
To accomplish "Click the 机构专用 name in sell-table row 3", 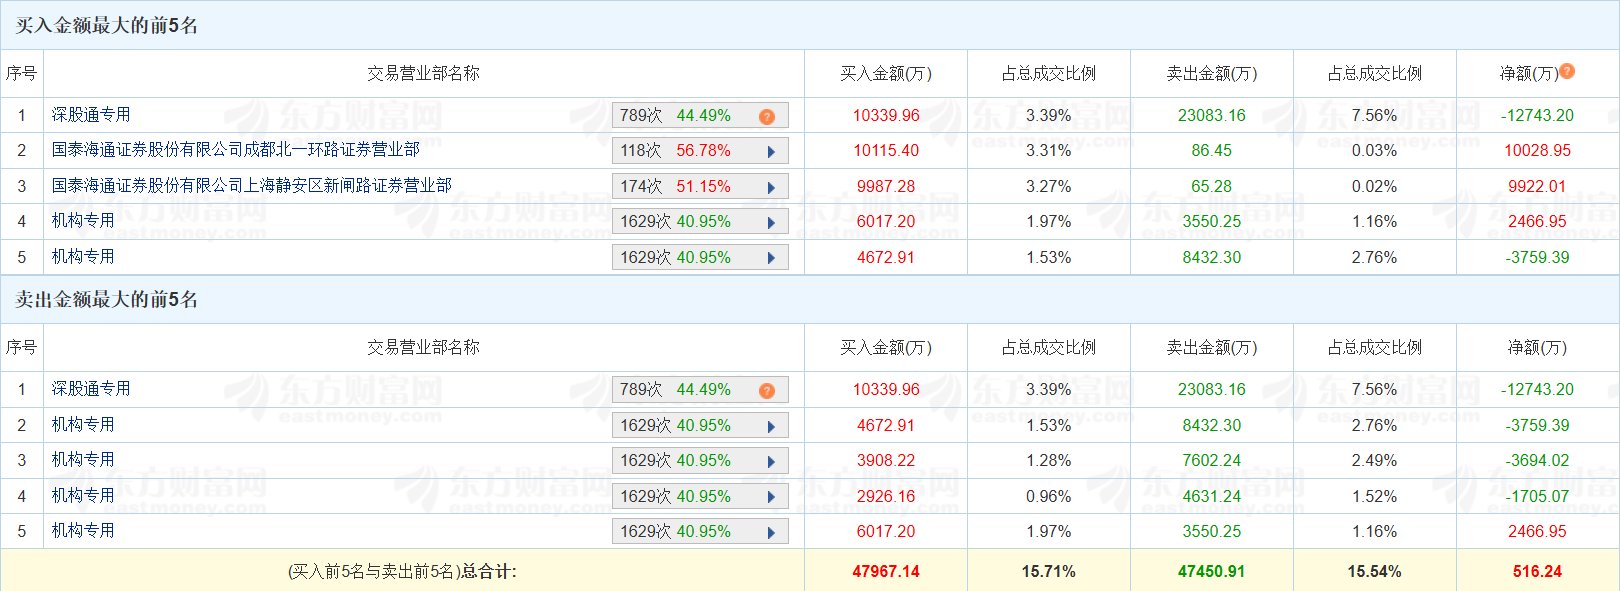I will pyautogui.click(x=83, y=460).
